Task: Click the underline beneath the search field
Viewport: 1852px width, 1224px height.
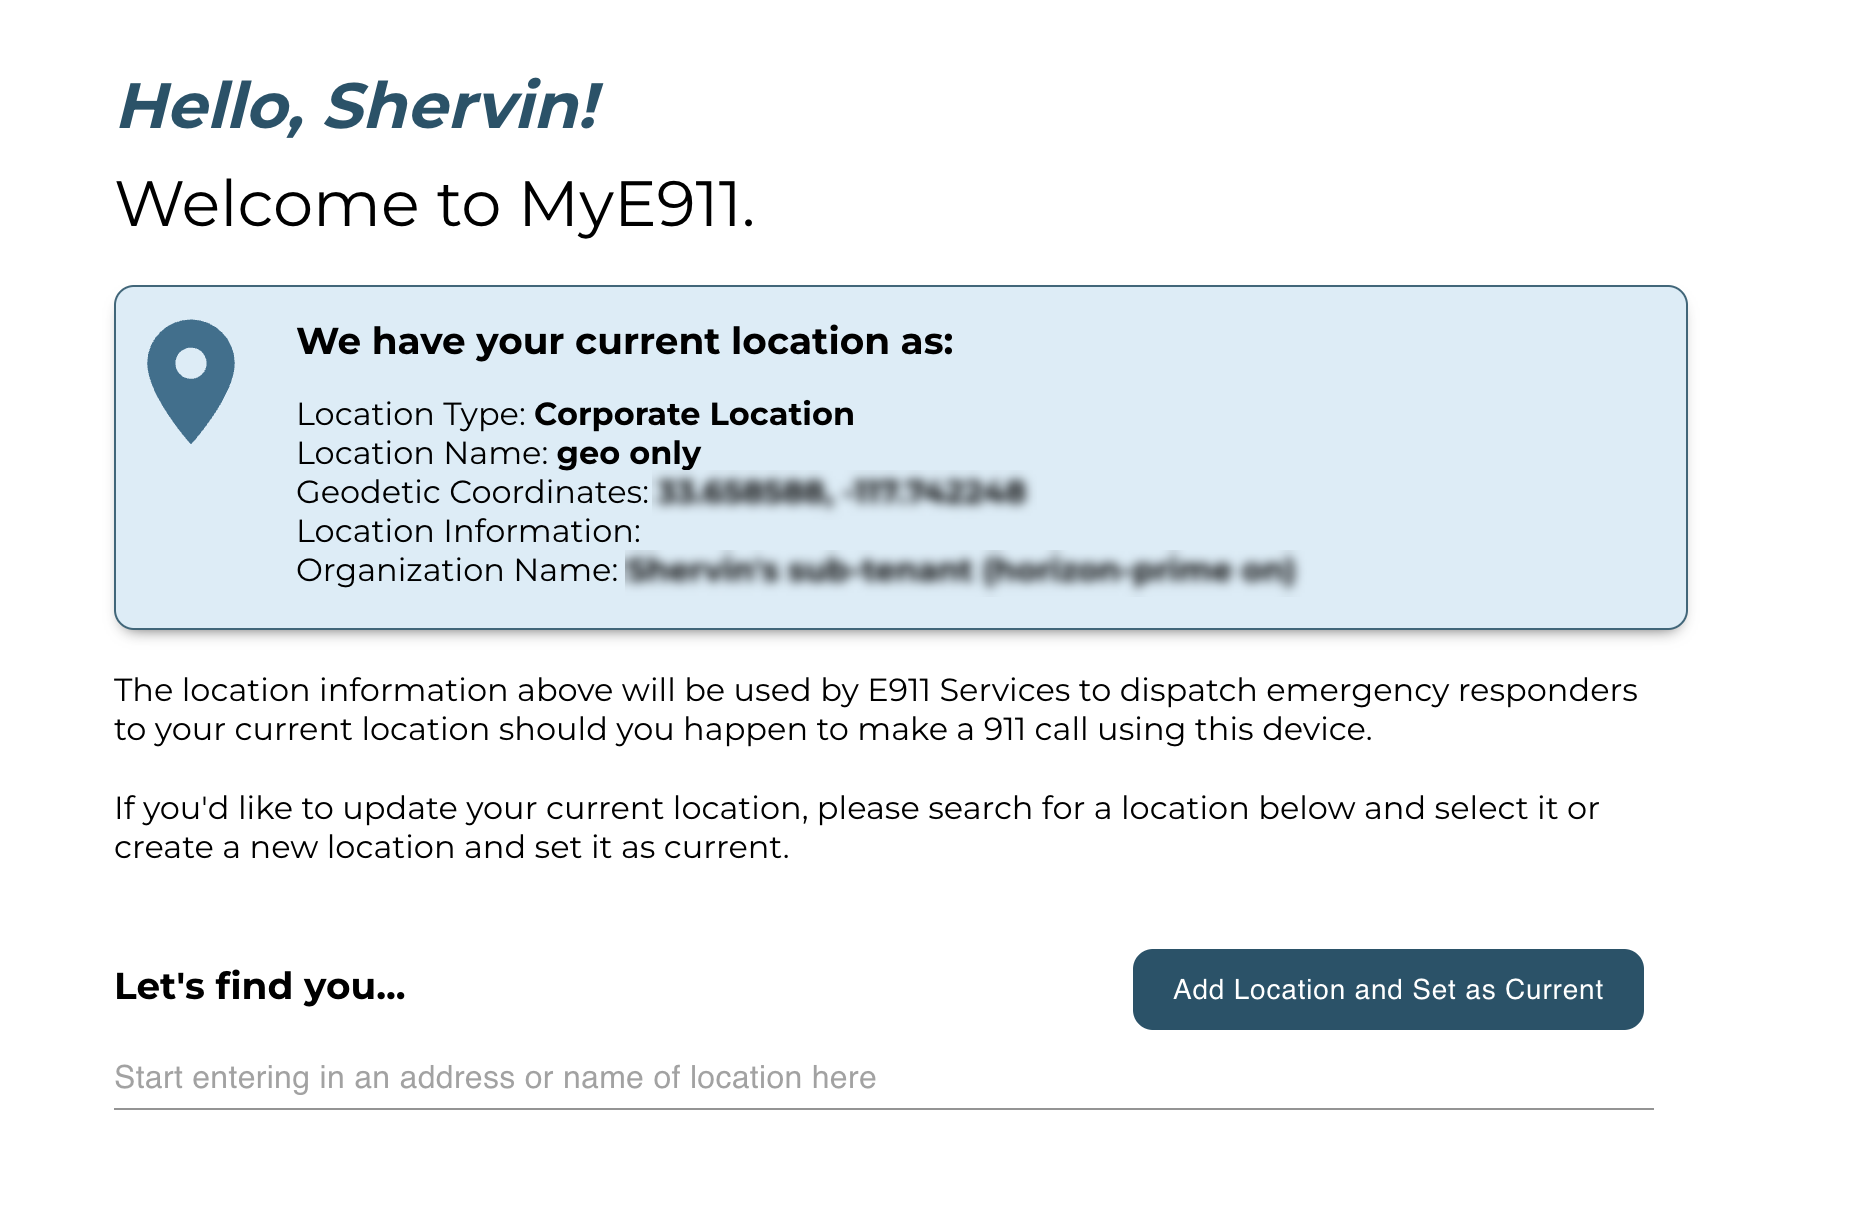Action: 884,1108
